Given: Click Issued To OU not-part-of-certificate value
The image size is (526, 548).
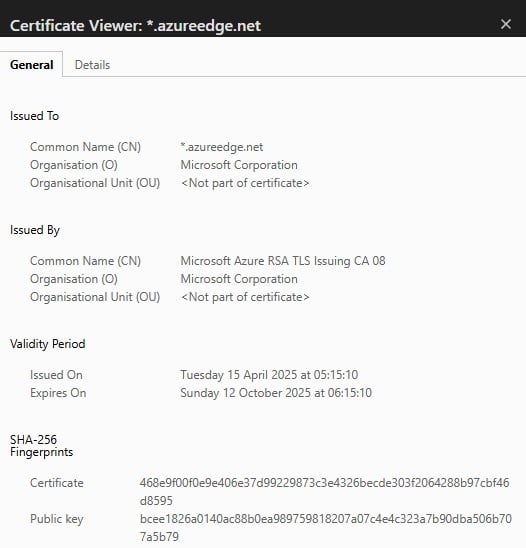Looking at the screenshot, I should click(x=245, y=183).
